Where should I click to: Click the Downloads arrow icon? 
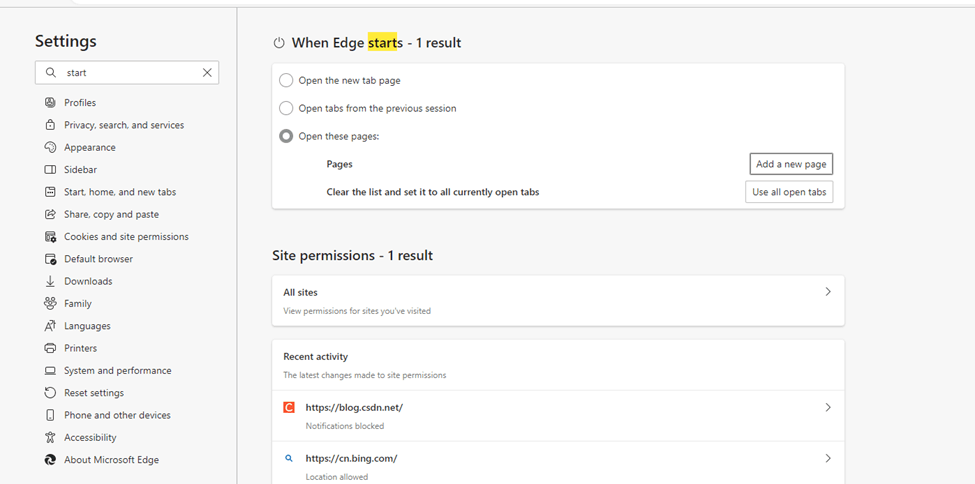50,281
